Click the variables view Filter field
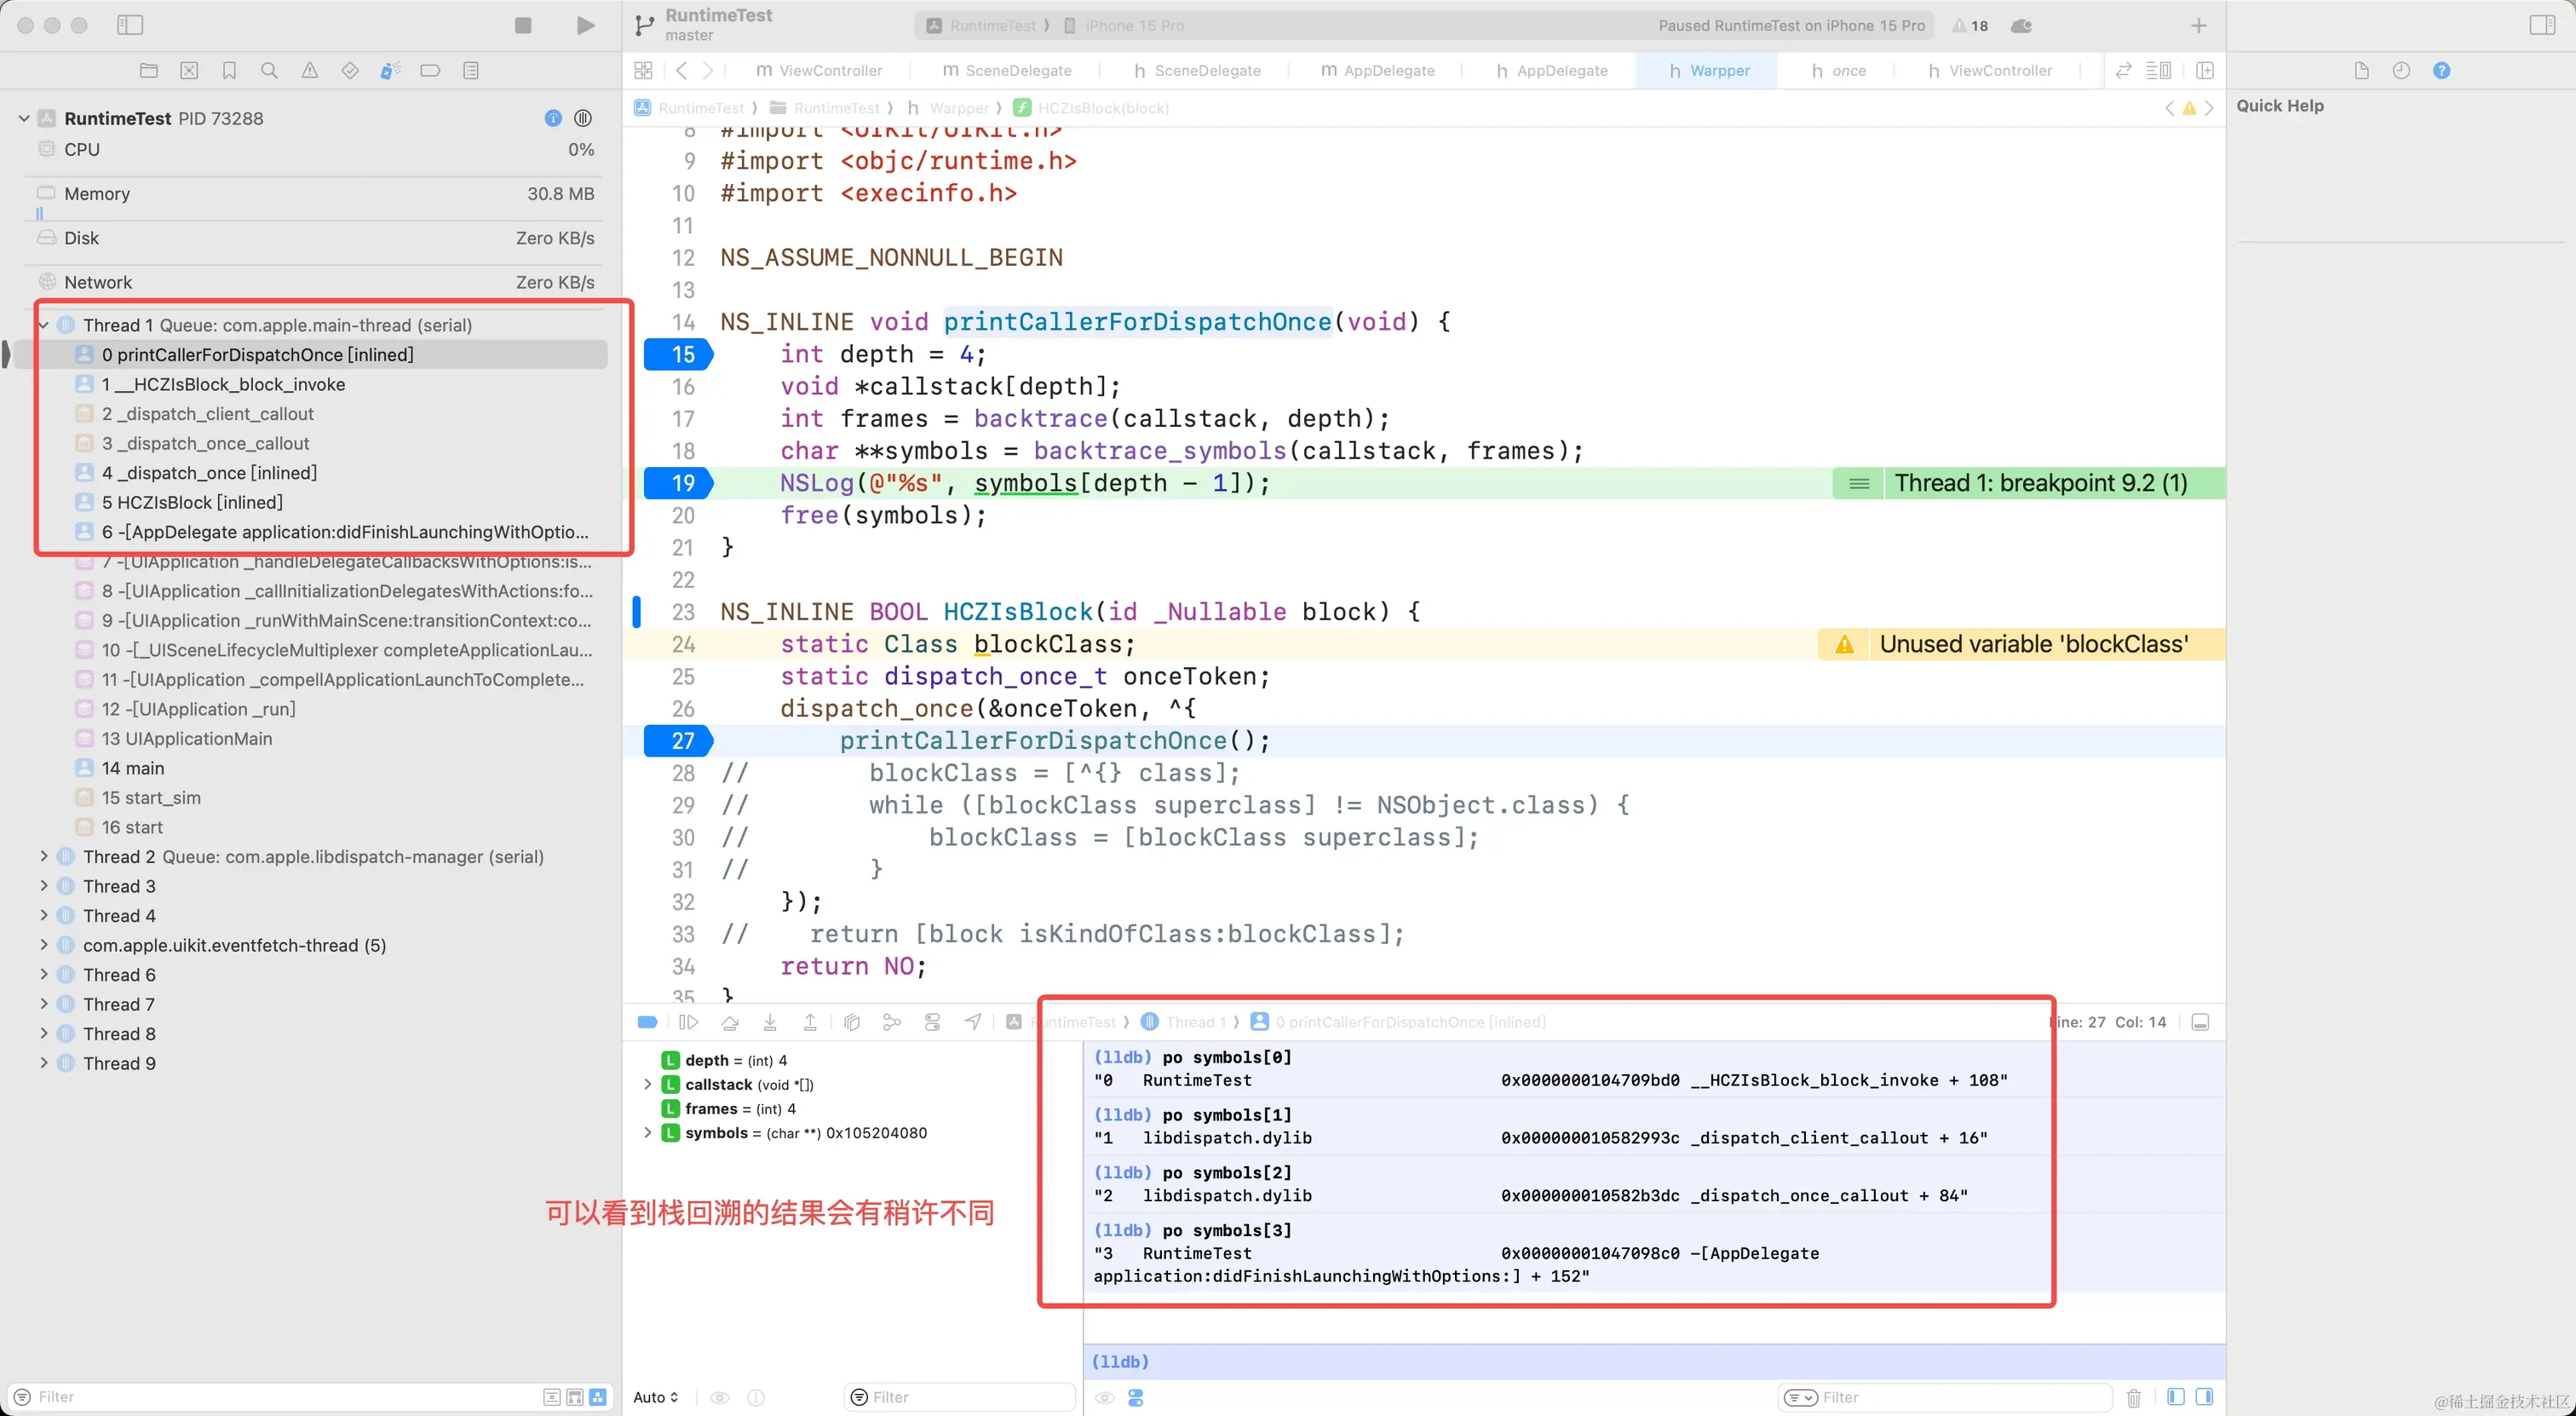The image size is (2576, 1416). [x=960, y=1397]
